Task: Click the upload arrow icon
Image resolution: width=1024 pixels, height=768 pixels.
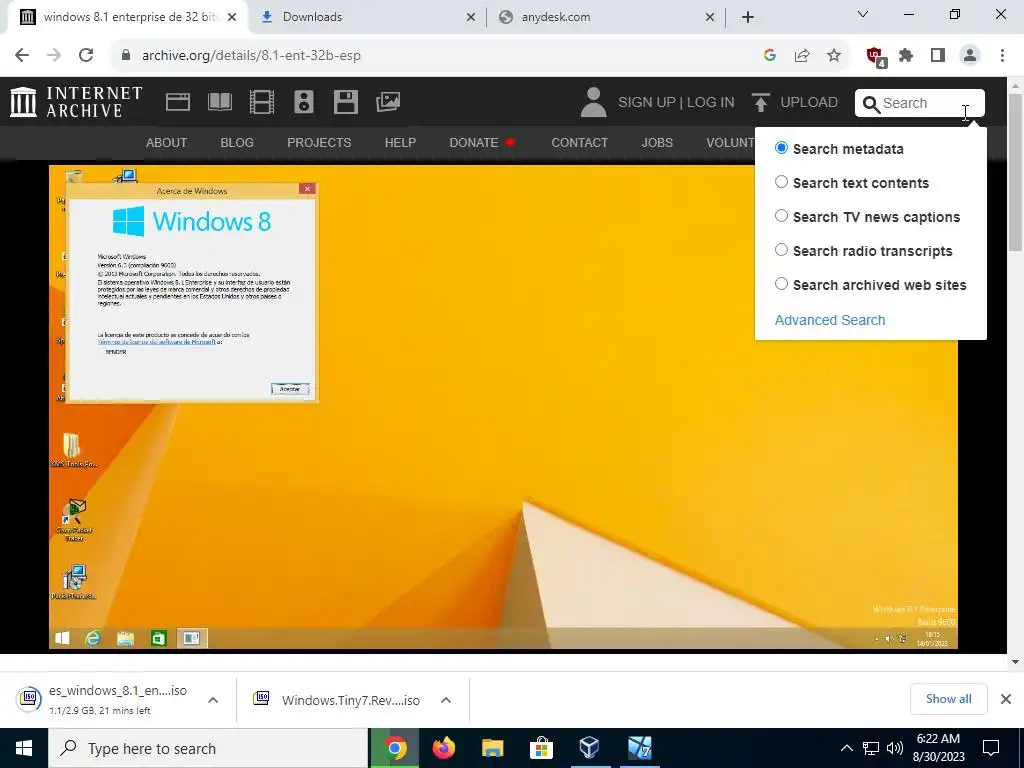Action: [760, 102]
